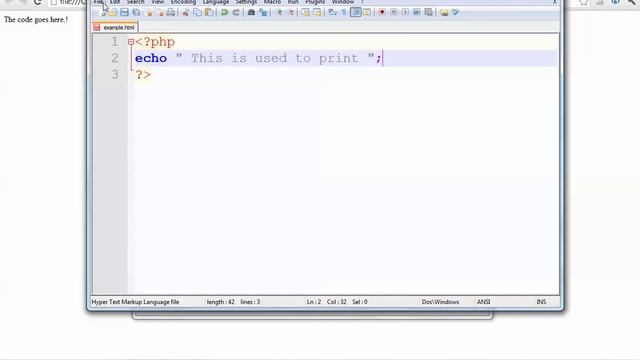Screen dimensions: 640x360
Task: Click line number 1 in the margin
Action: (115, 42)
